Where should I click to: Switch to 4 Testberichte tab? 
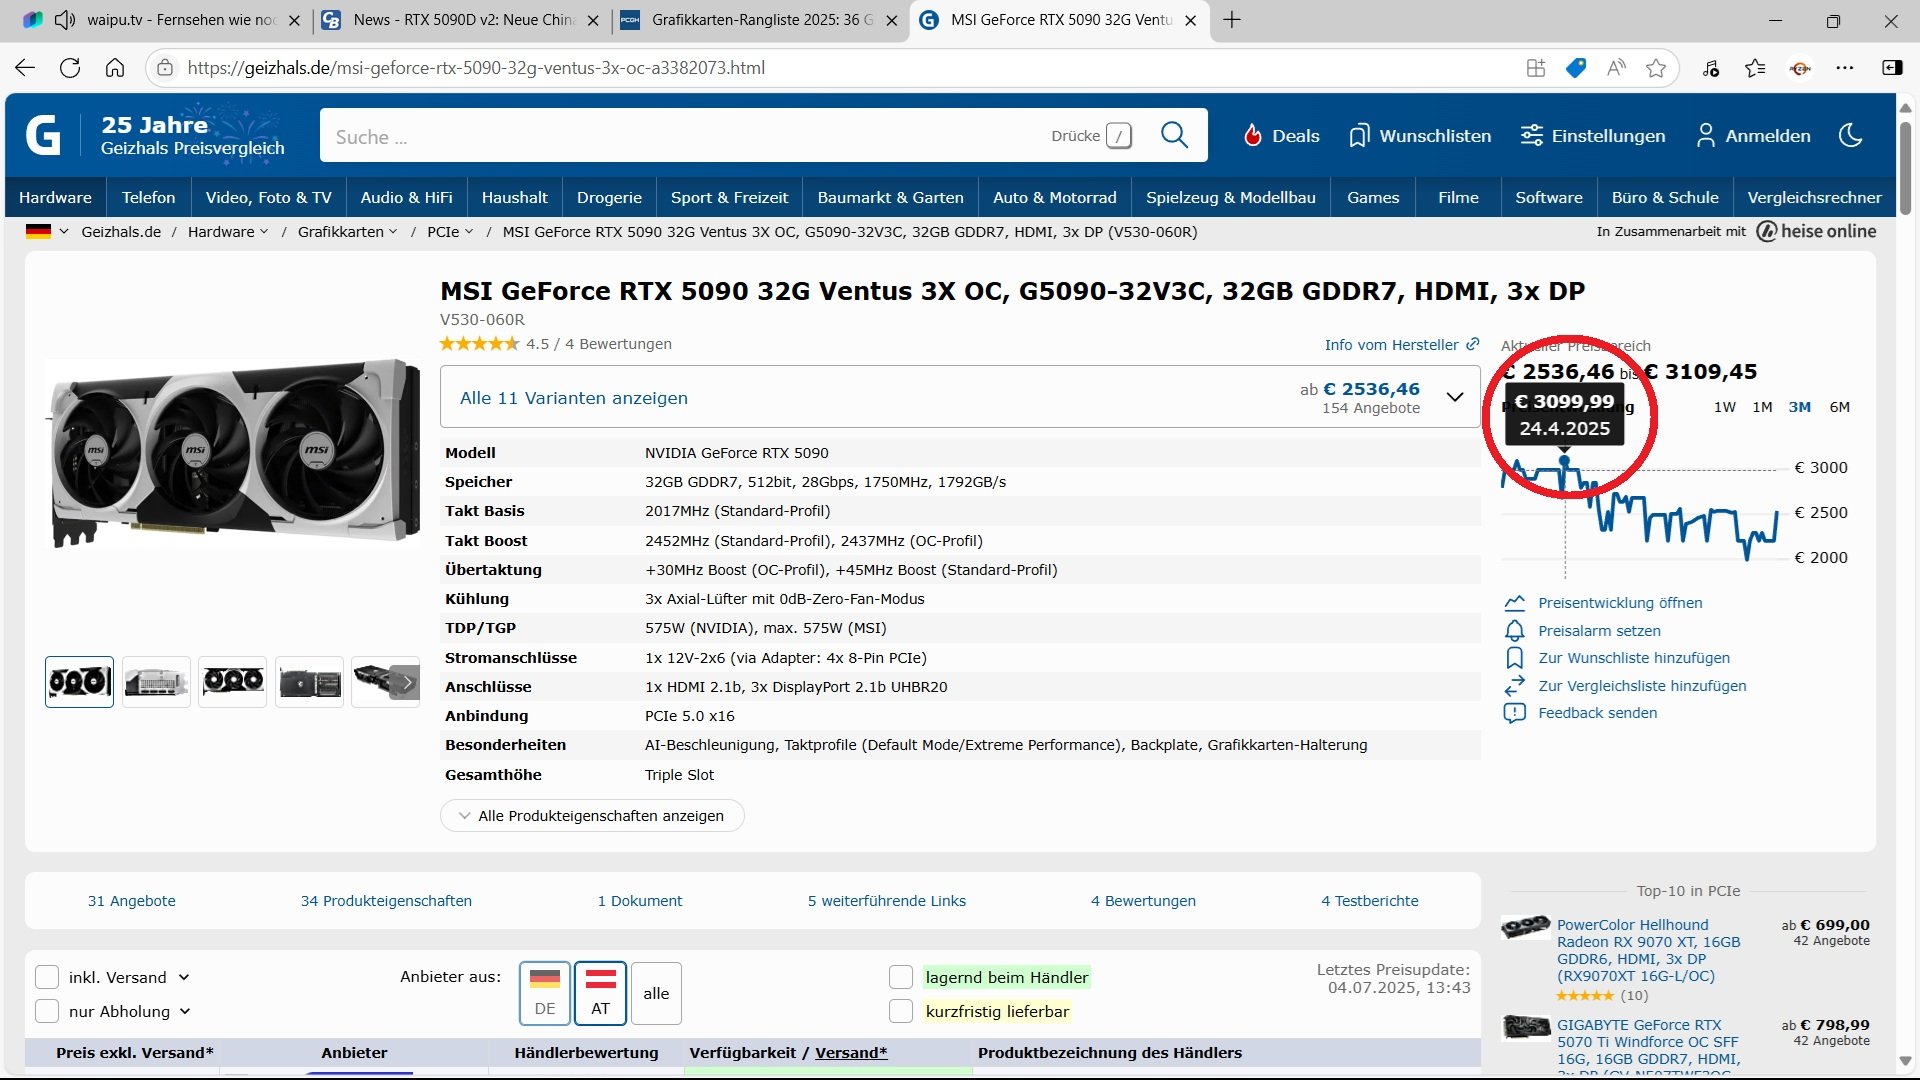(1369, 901)
